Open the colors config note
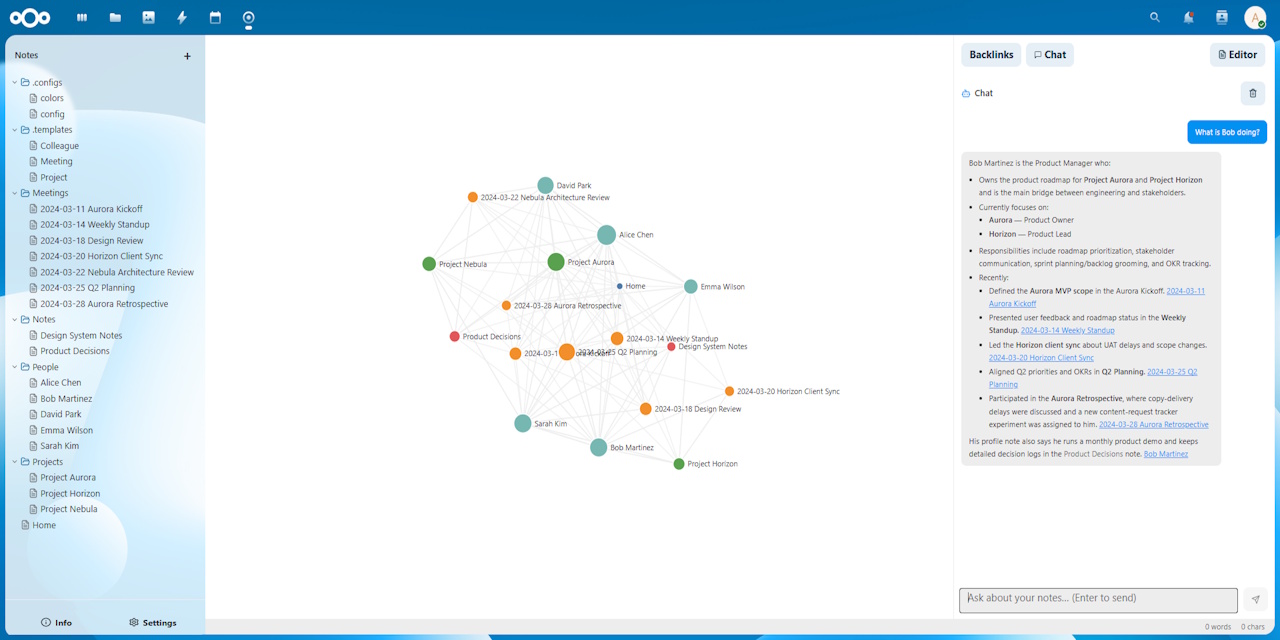 pos(52,98)
